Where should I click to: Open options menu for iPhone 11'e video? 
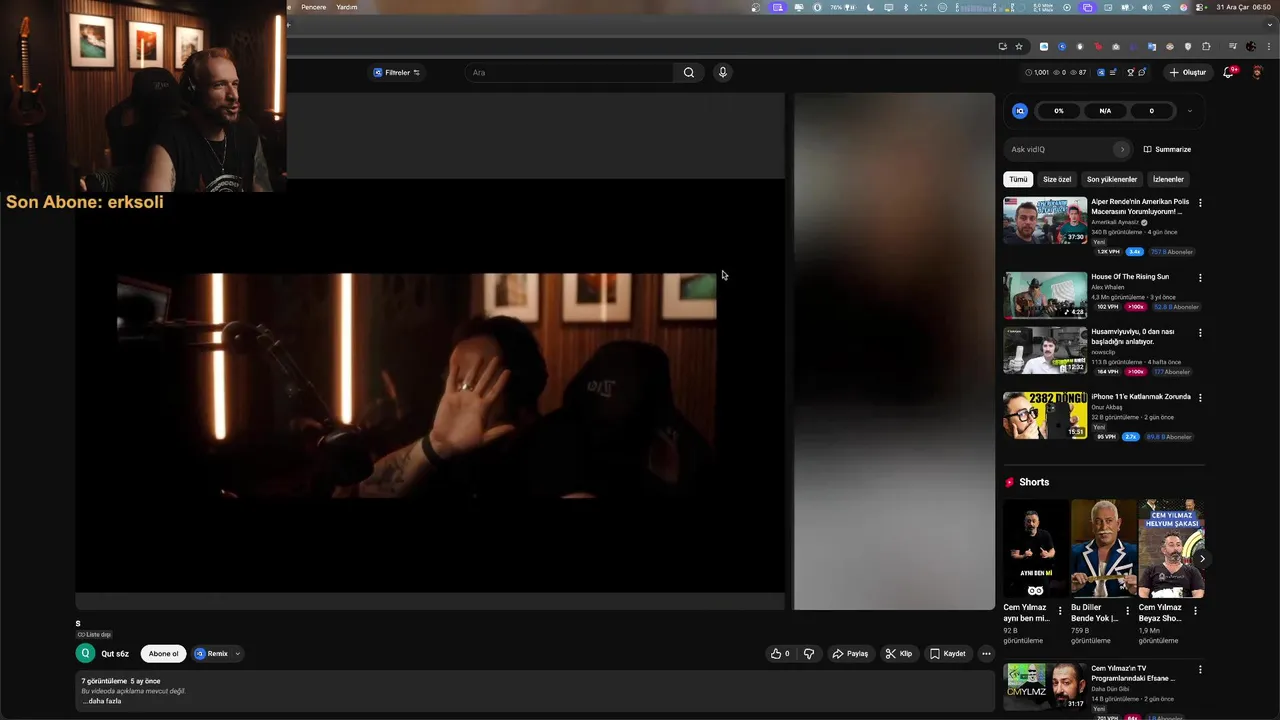[x=1200, y=397]
